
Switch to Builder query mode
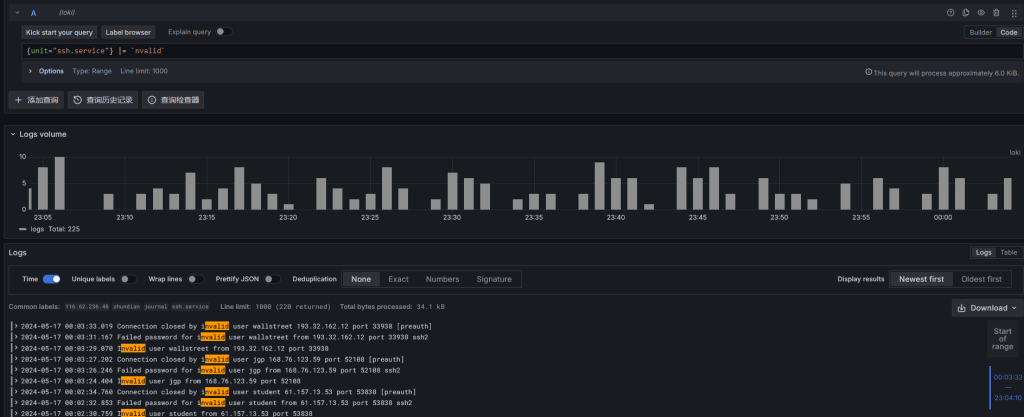pyautogui.click(x=980, y=32)
